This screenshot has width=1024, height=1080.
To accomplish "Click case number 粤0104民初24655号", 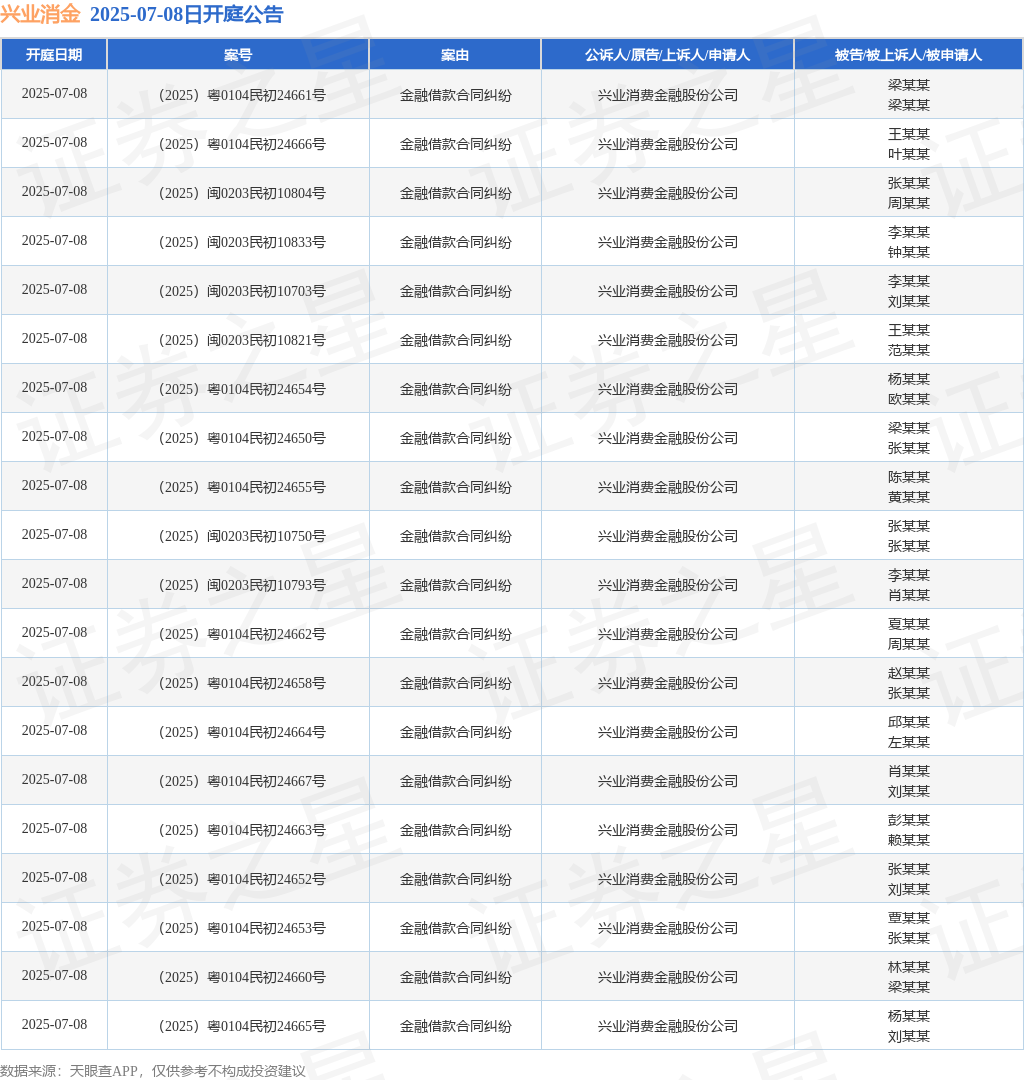I will tap(242, 486).
